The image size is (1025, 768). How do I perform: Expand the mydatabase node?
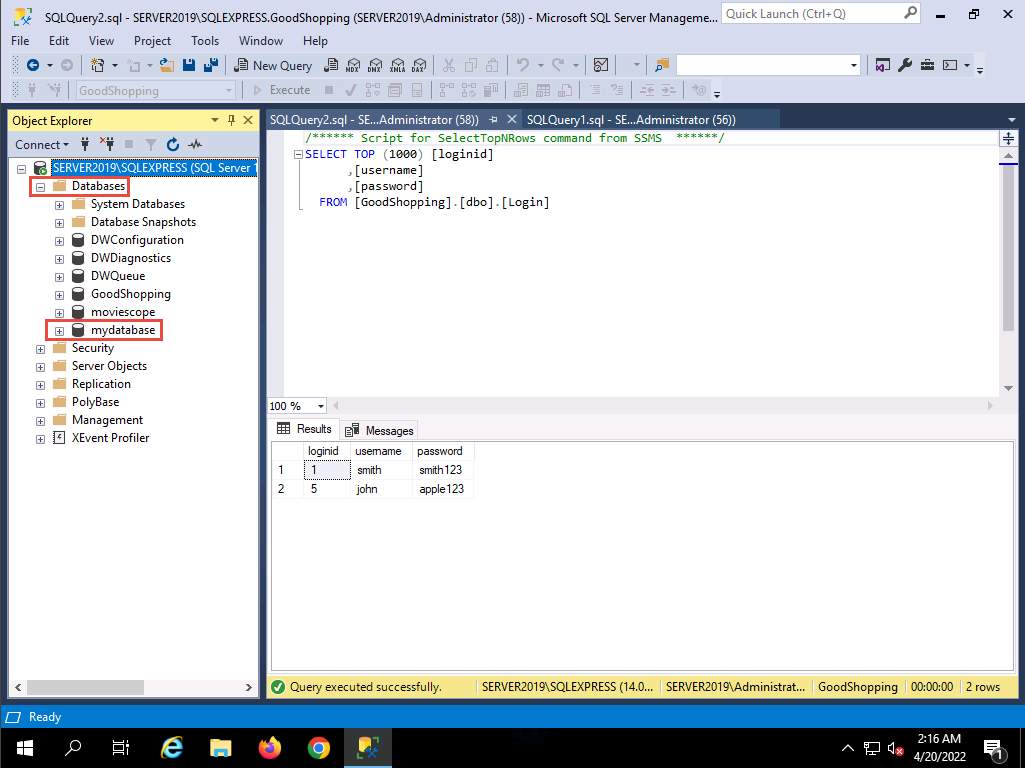[59, 331]
